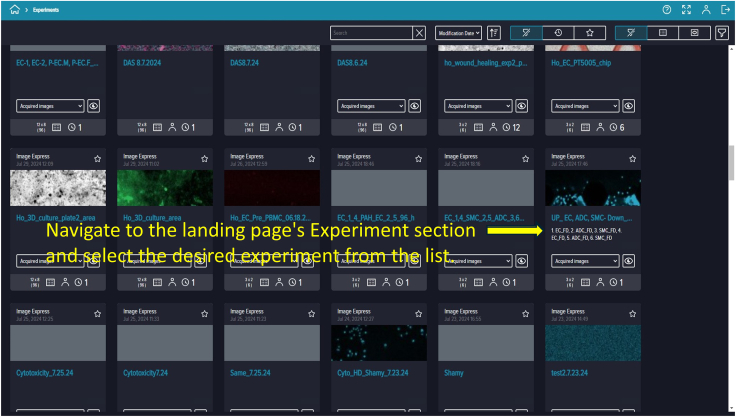This screenshot has height=417, width=736.
Task: Open Acquired images dropdown on Ho_EC_PT5005_chip card
Action: 585,106
